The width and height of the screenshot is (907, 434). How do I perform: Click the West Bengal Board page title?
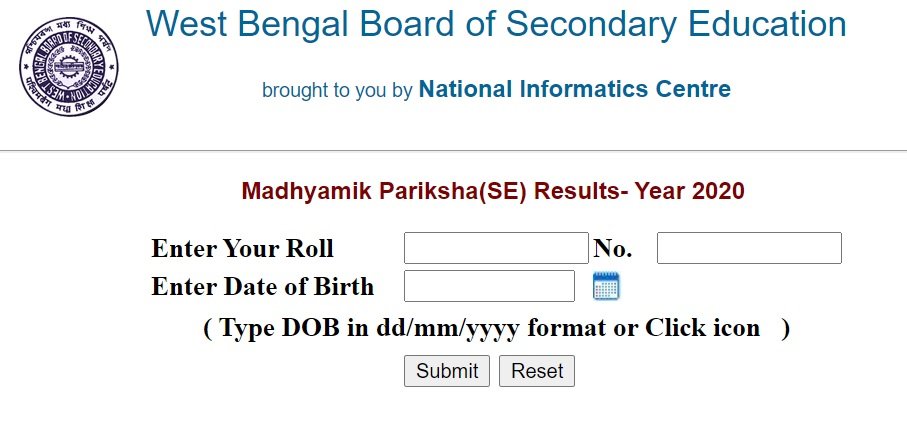pyautogui.click(x=496, y=24)
